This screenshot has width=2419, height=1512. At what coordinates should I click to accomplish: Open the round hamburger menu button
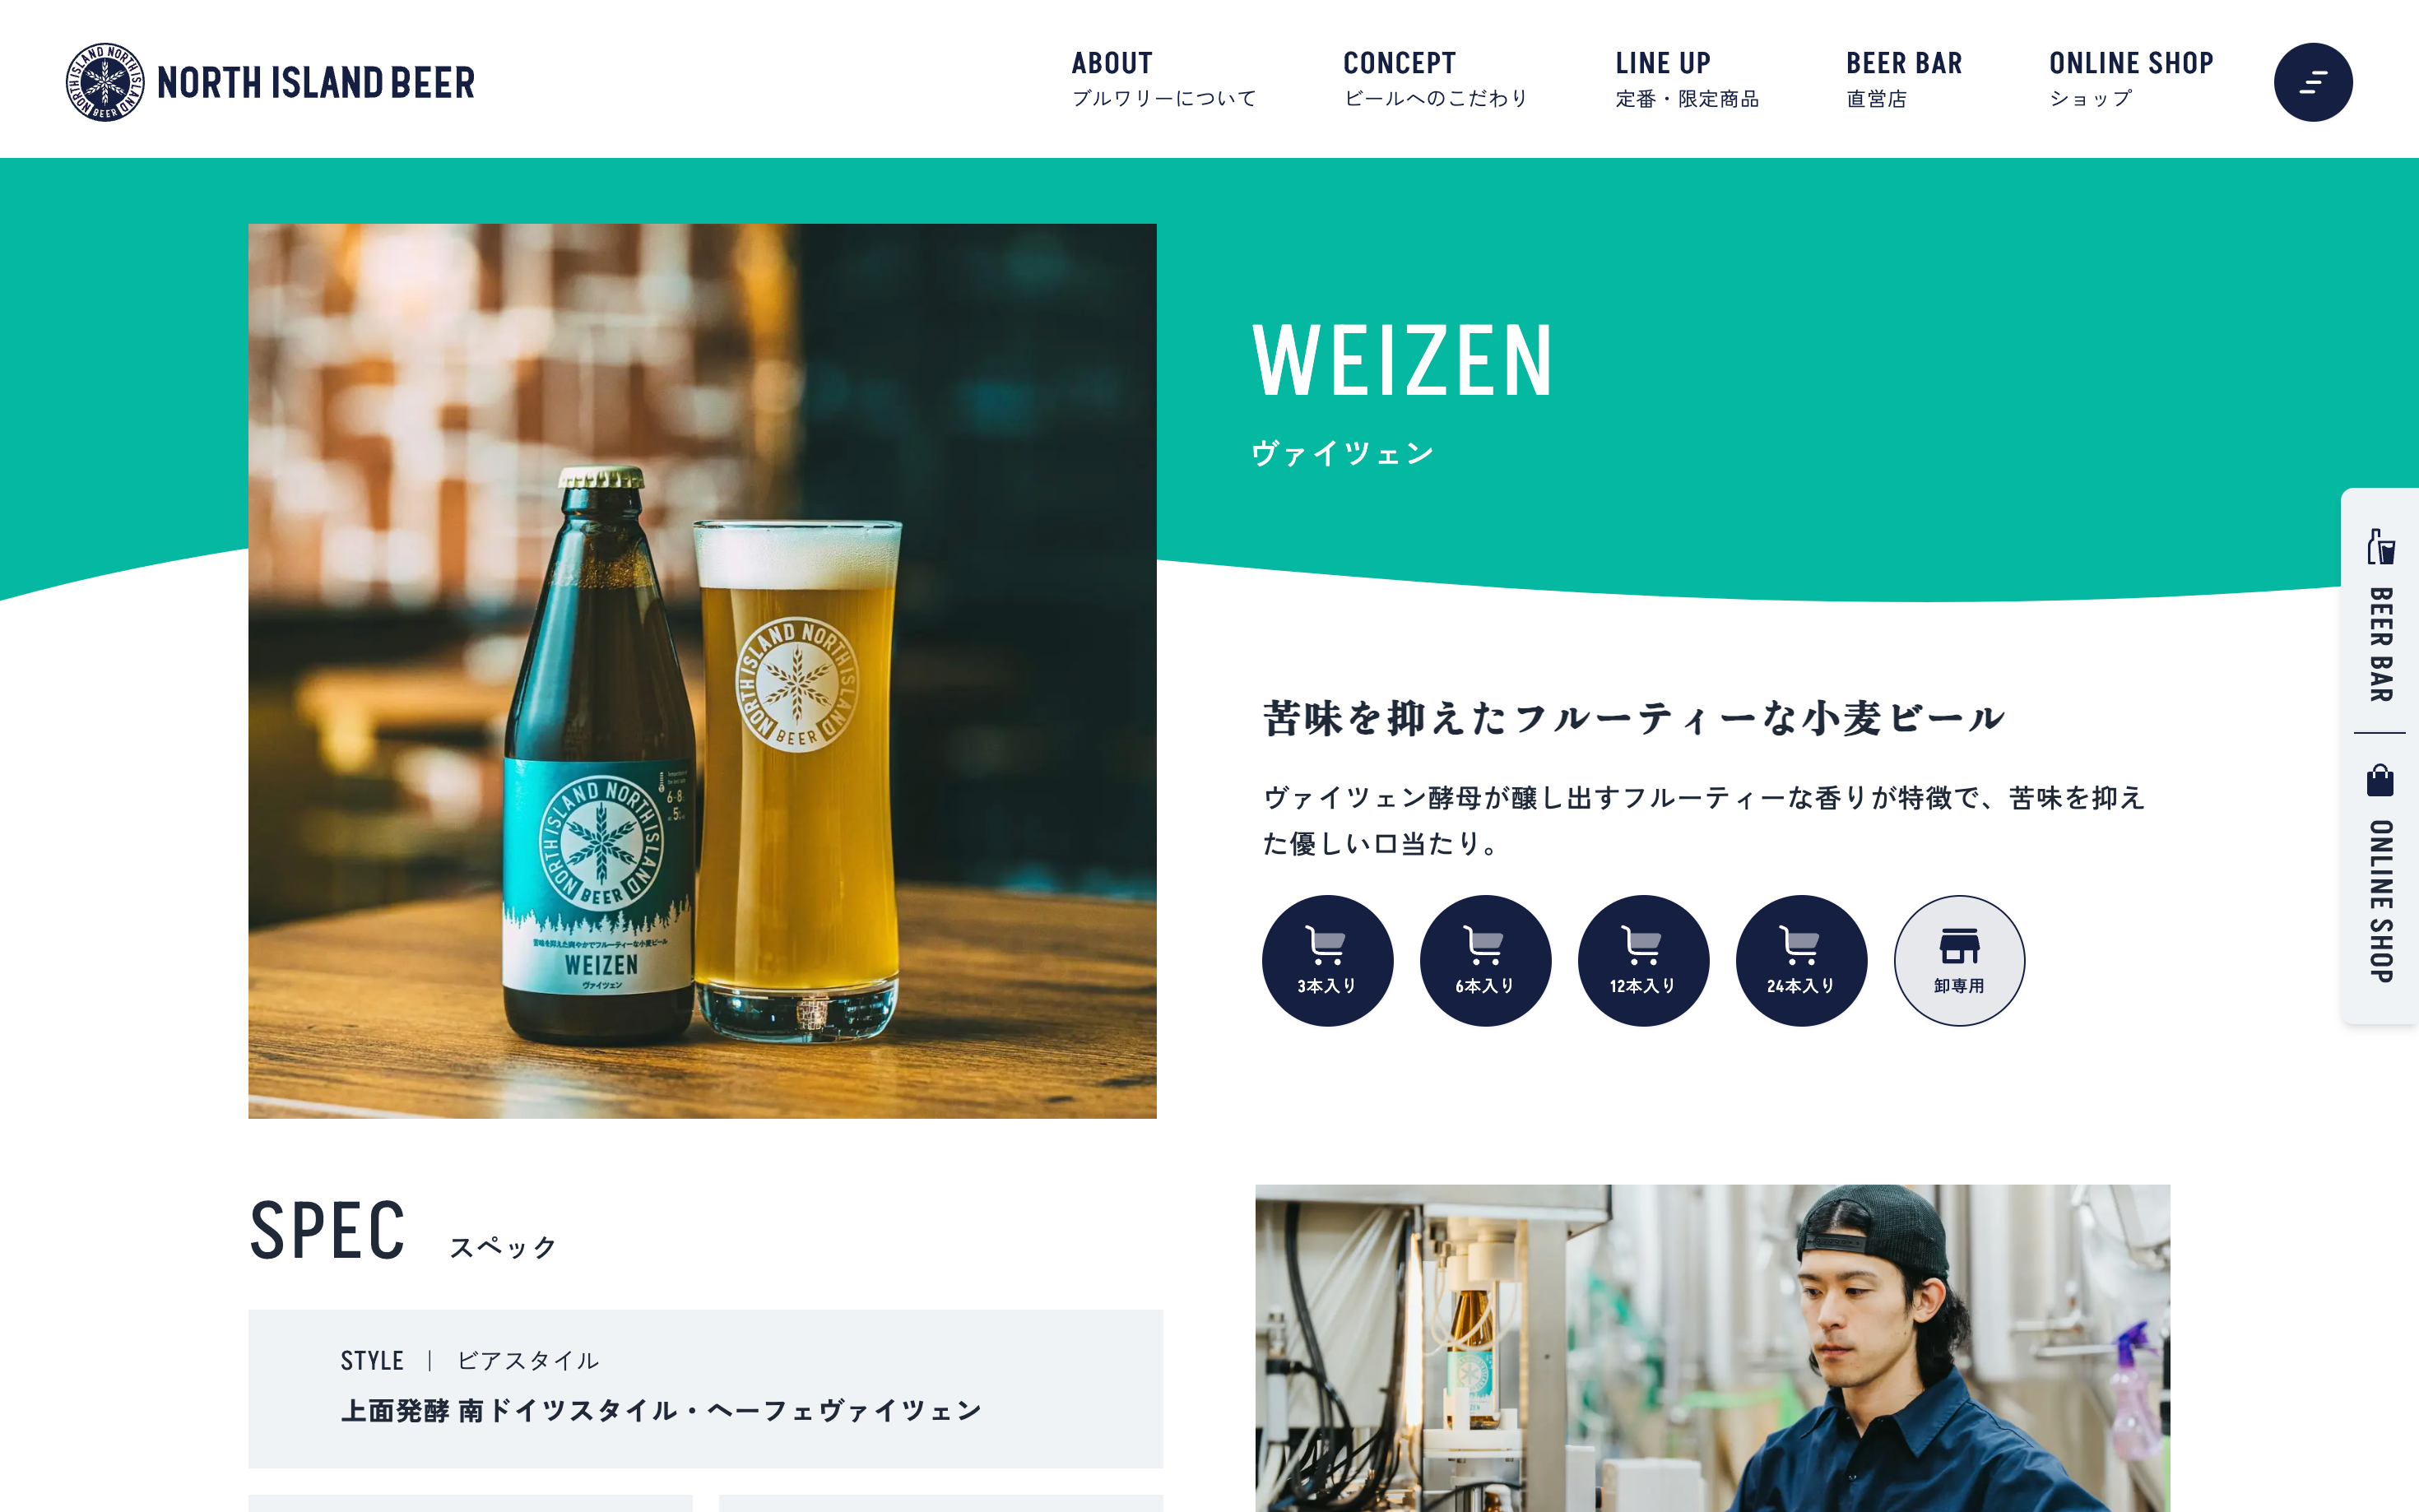[x=2312, y=82]
